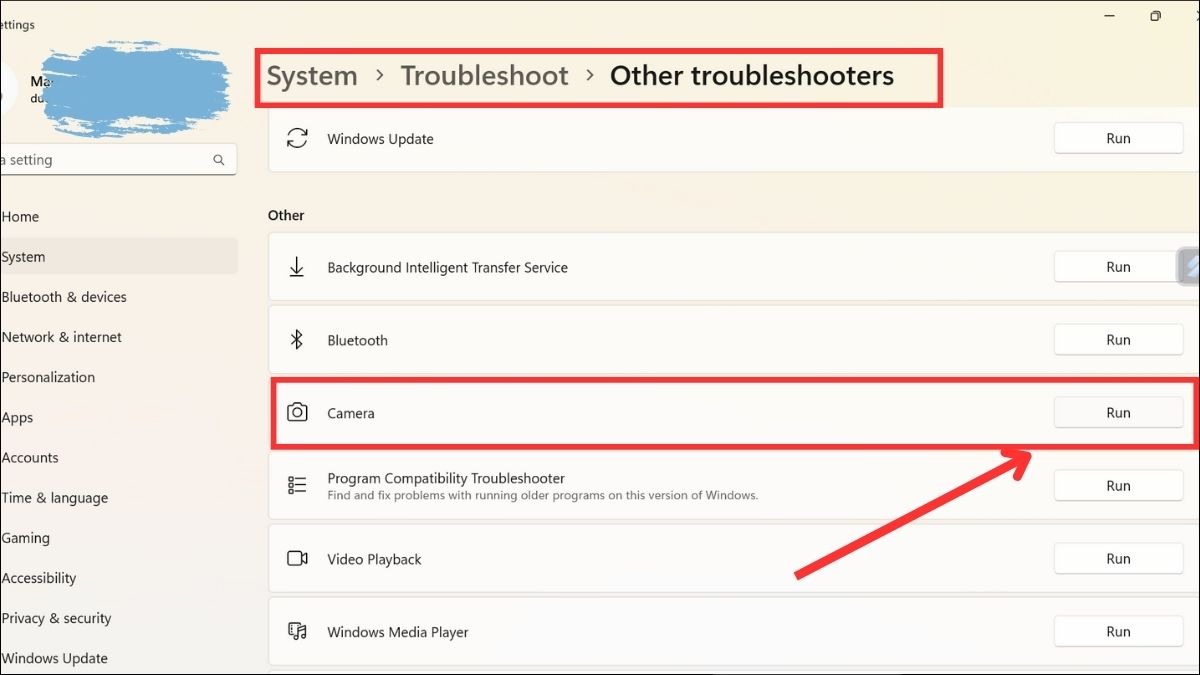Click the search magnifier icon in settings search
This screenshot has height=675, width=1200.
(x=219, y=160)
